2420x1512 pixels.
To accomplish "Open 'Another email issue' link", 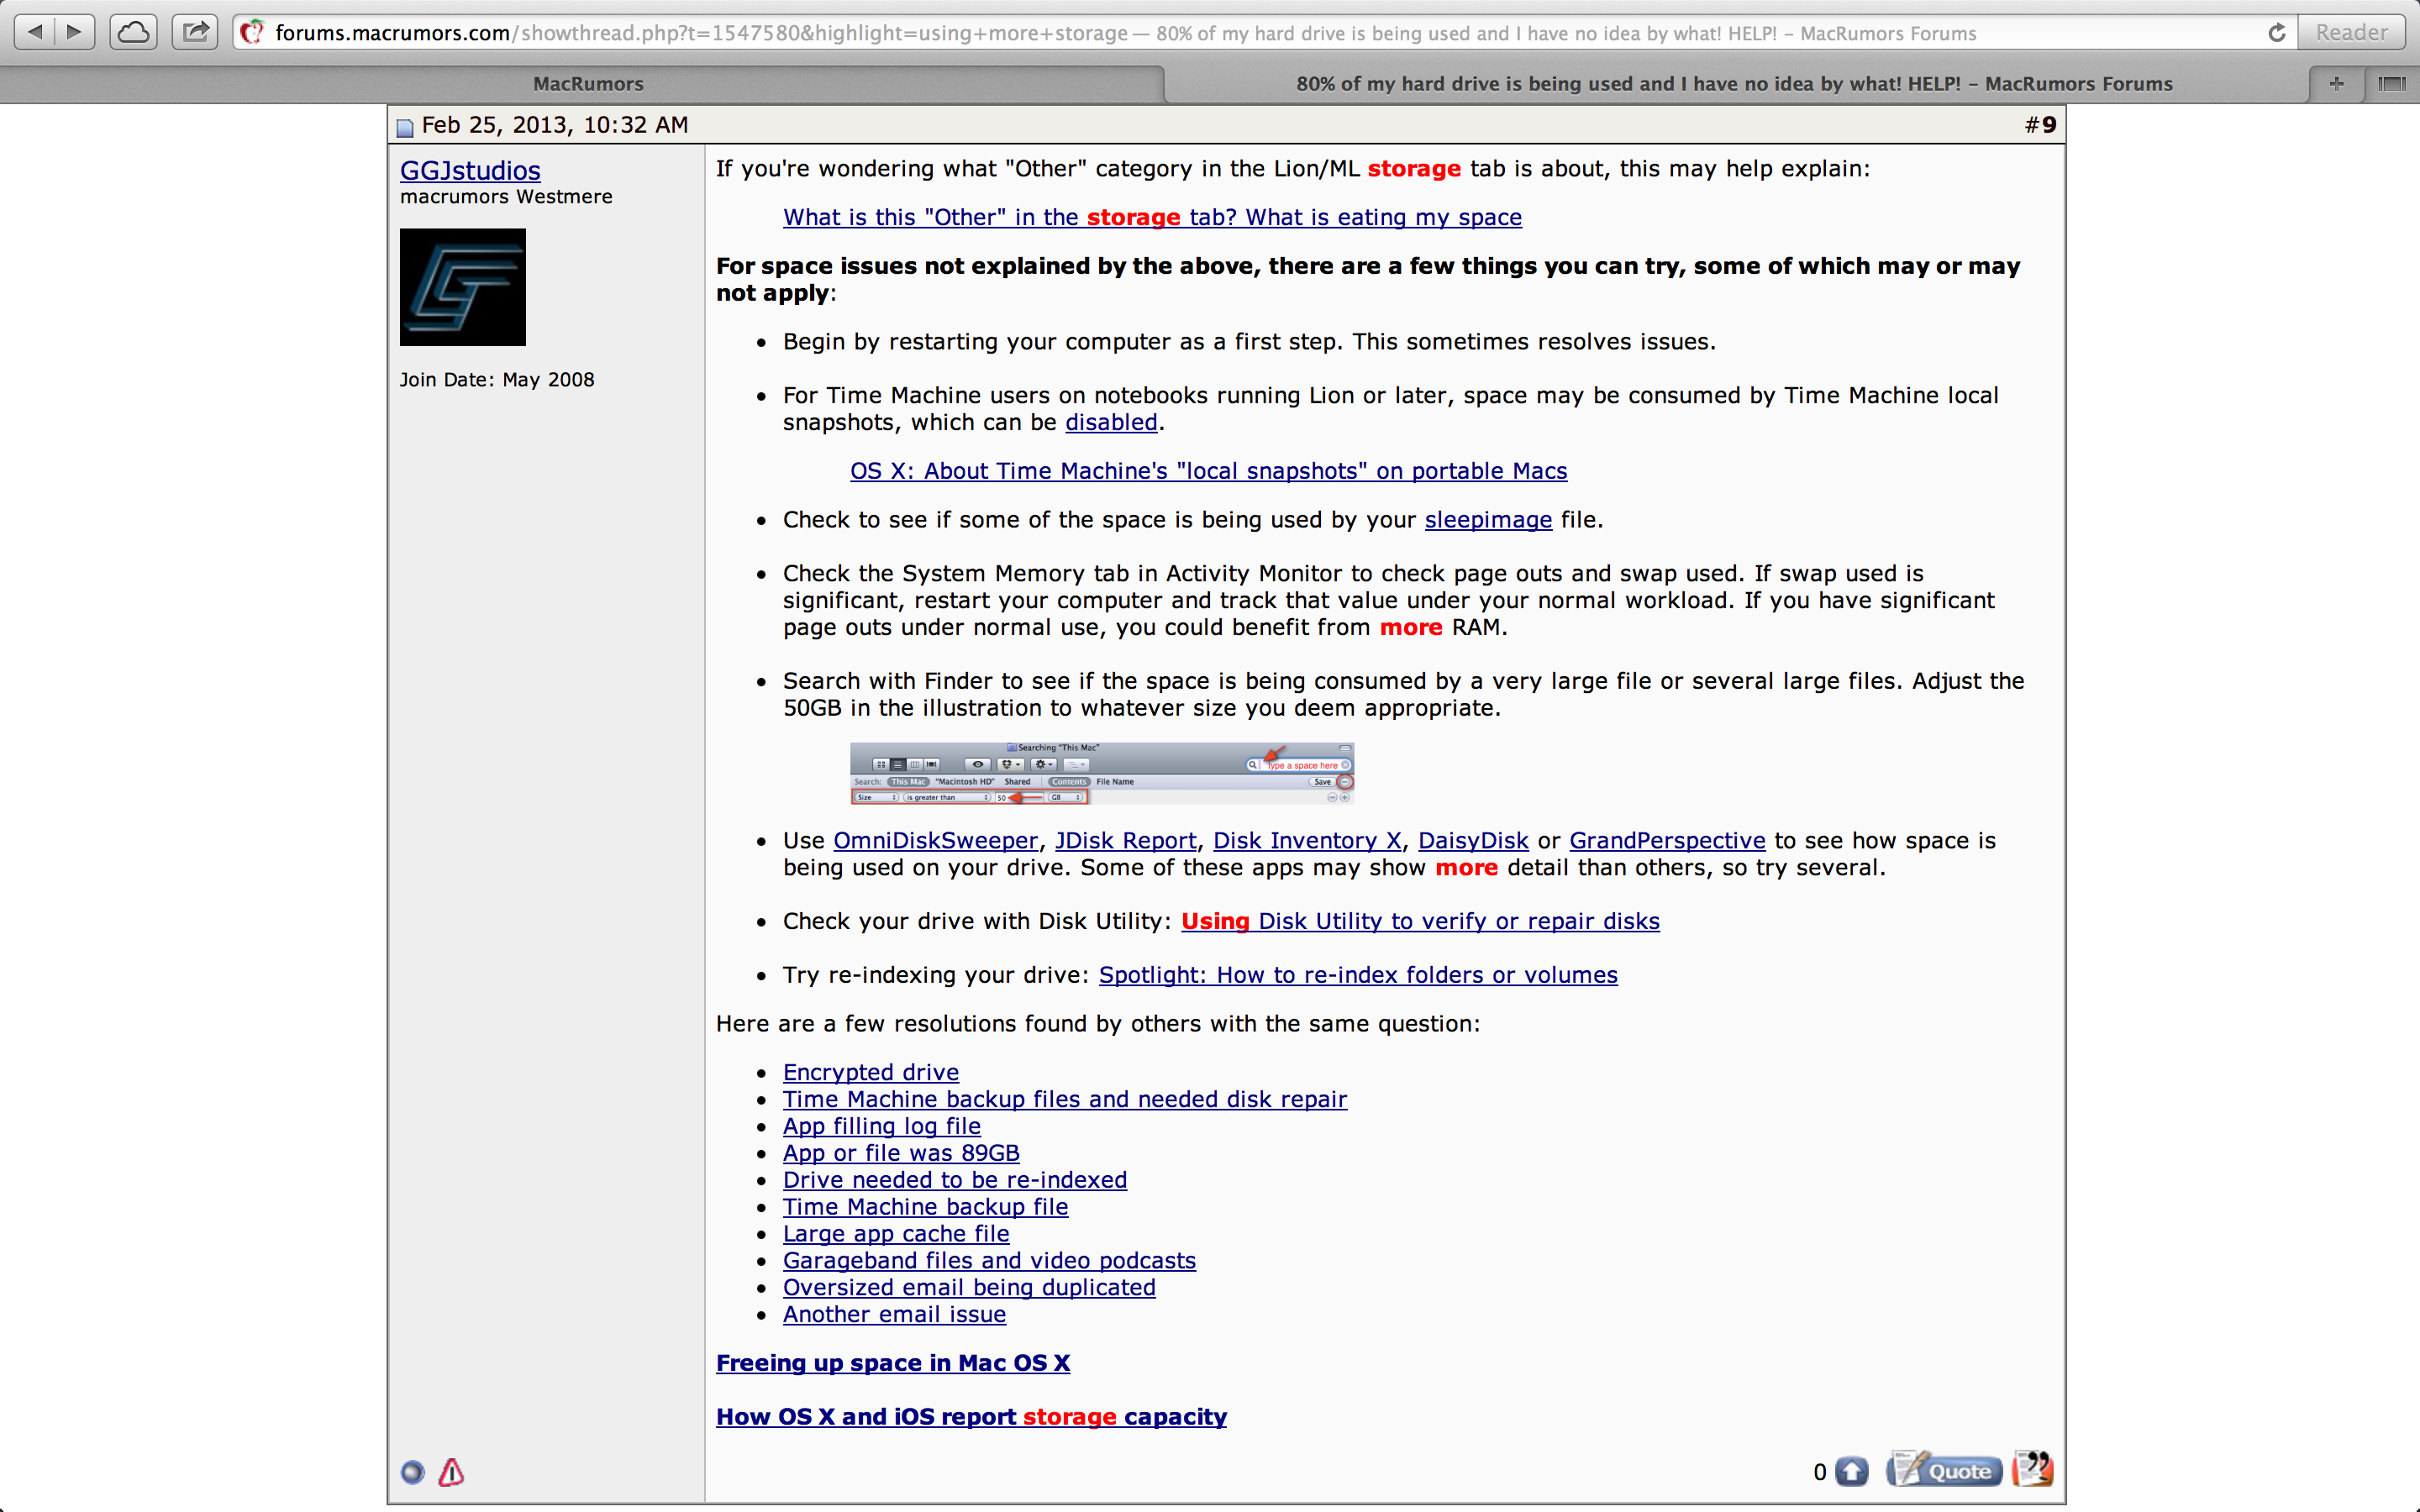I will (x=894, y=1315).
